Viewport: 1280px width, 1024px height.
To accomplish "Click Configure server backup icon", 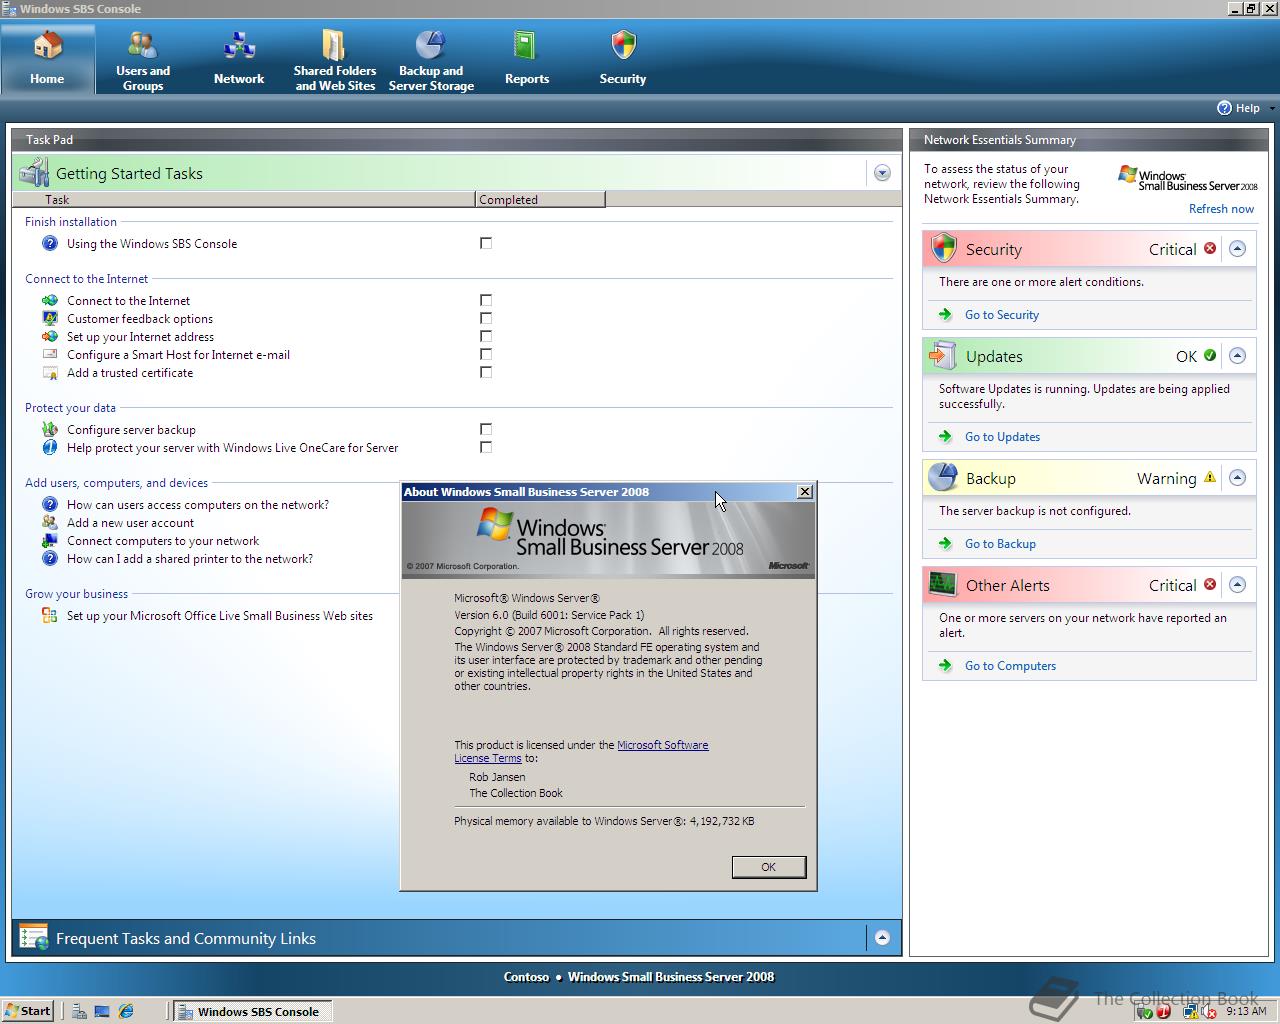I will (x=50, y=429).
